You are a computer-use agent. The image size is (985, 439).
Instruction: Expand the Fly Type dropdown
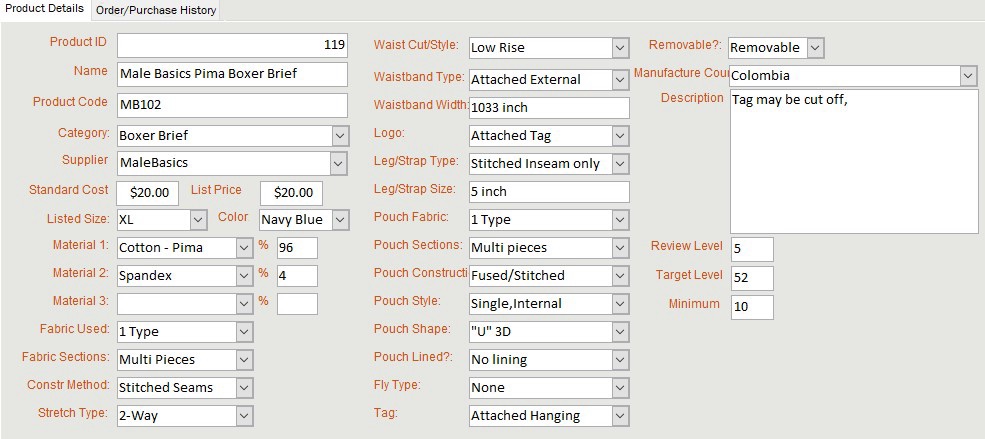point(620,387)
